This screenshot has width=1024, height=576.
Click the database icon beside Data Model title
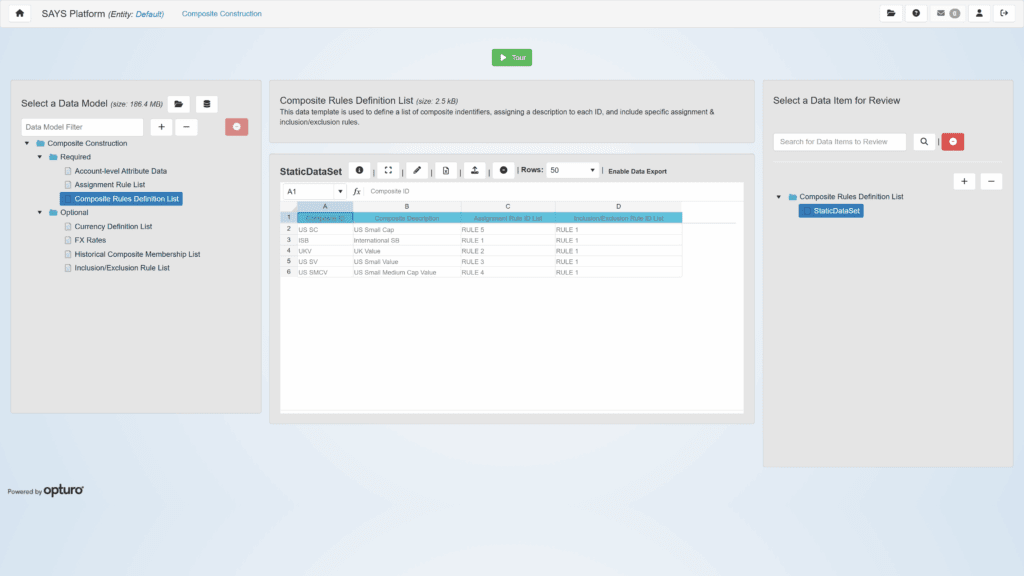pos(206,104)
